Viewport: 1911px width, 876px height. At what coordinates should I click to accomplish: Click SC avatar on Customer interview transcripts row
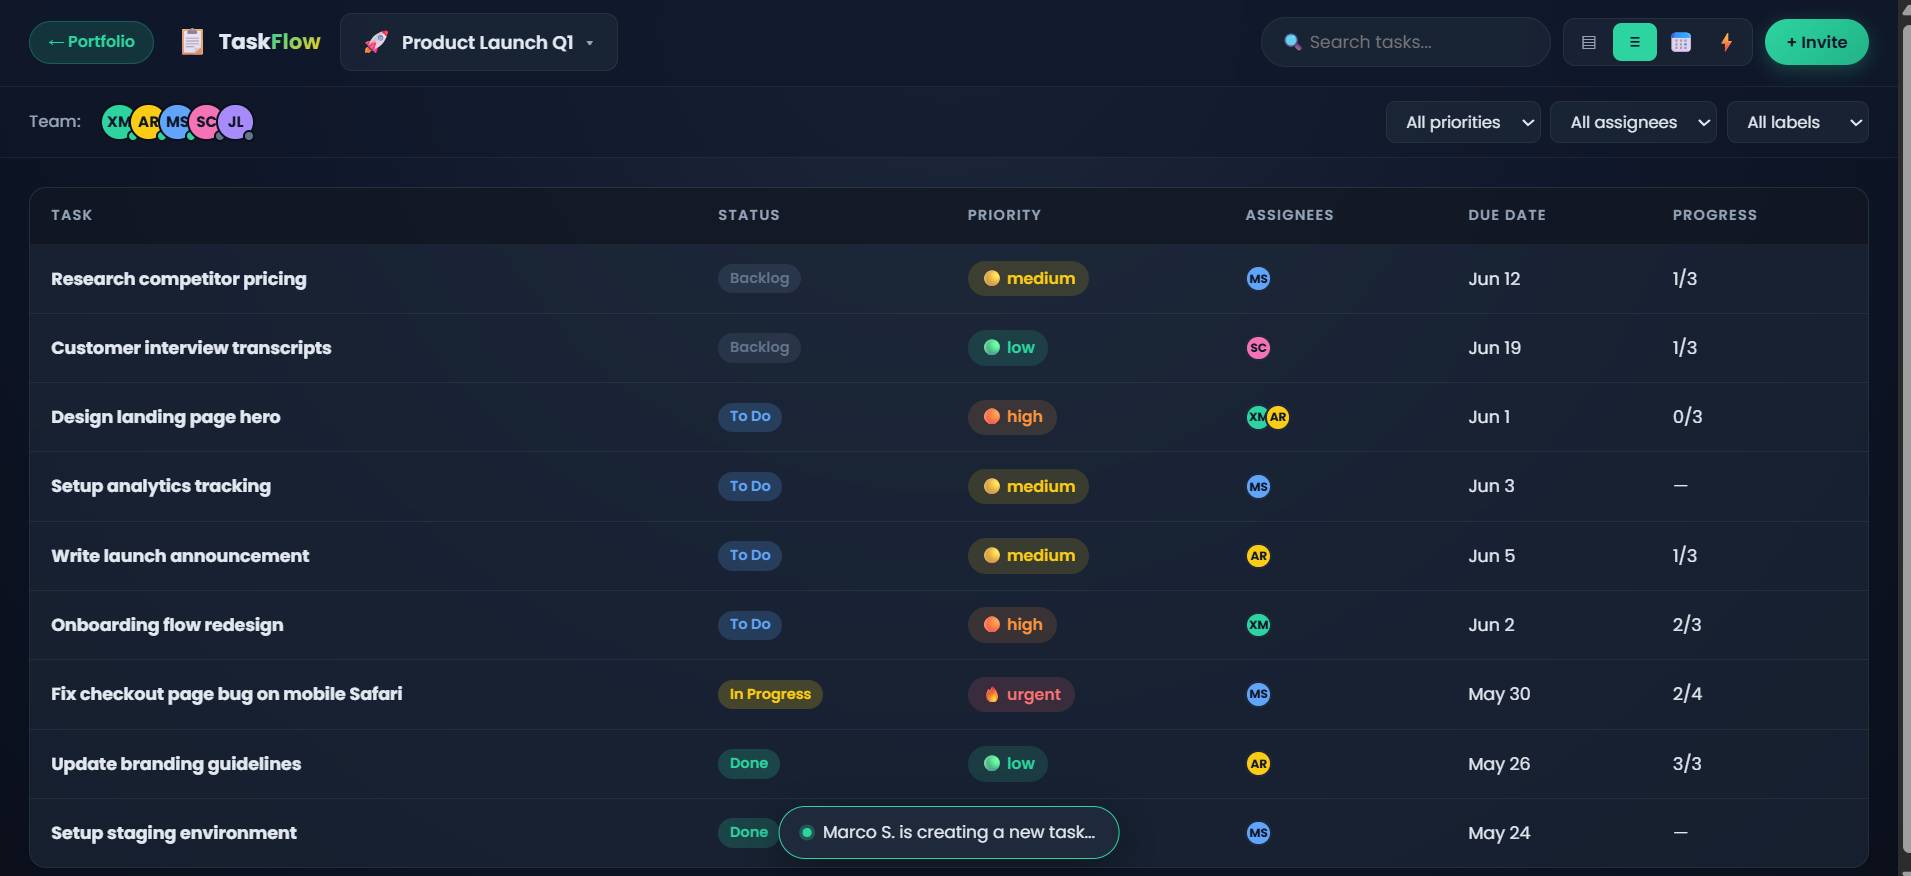point(1258,348)
